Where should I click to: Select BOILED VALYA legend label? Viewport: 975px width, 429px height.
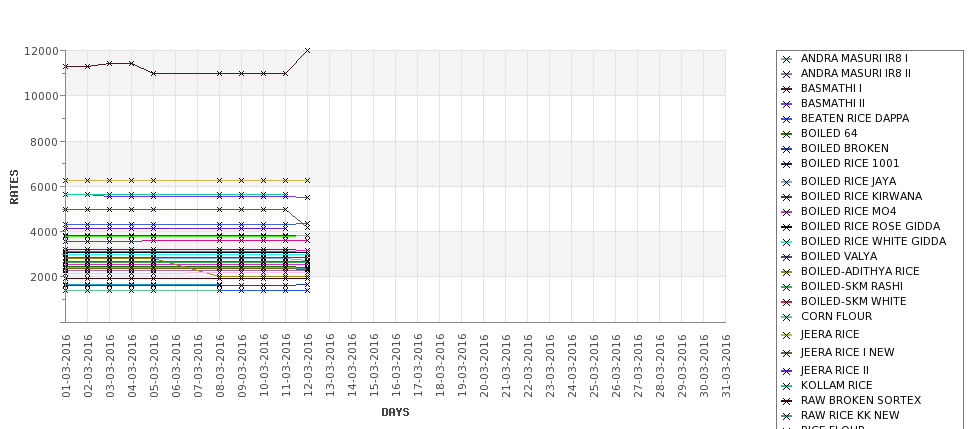pyautogui.click(x=839, y=256)
